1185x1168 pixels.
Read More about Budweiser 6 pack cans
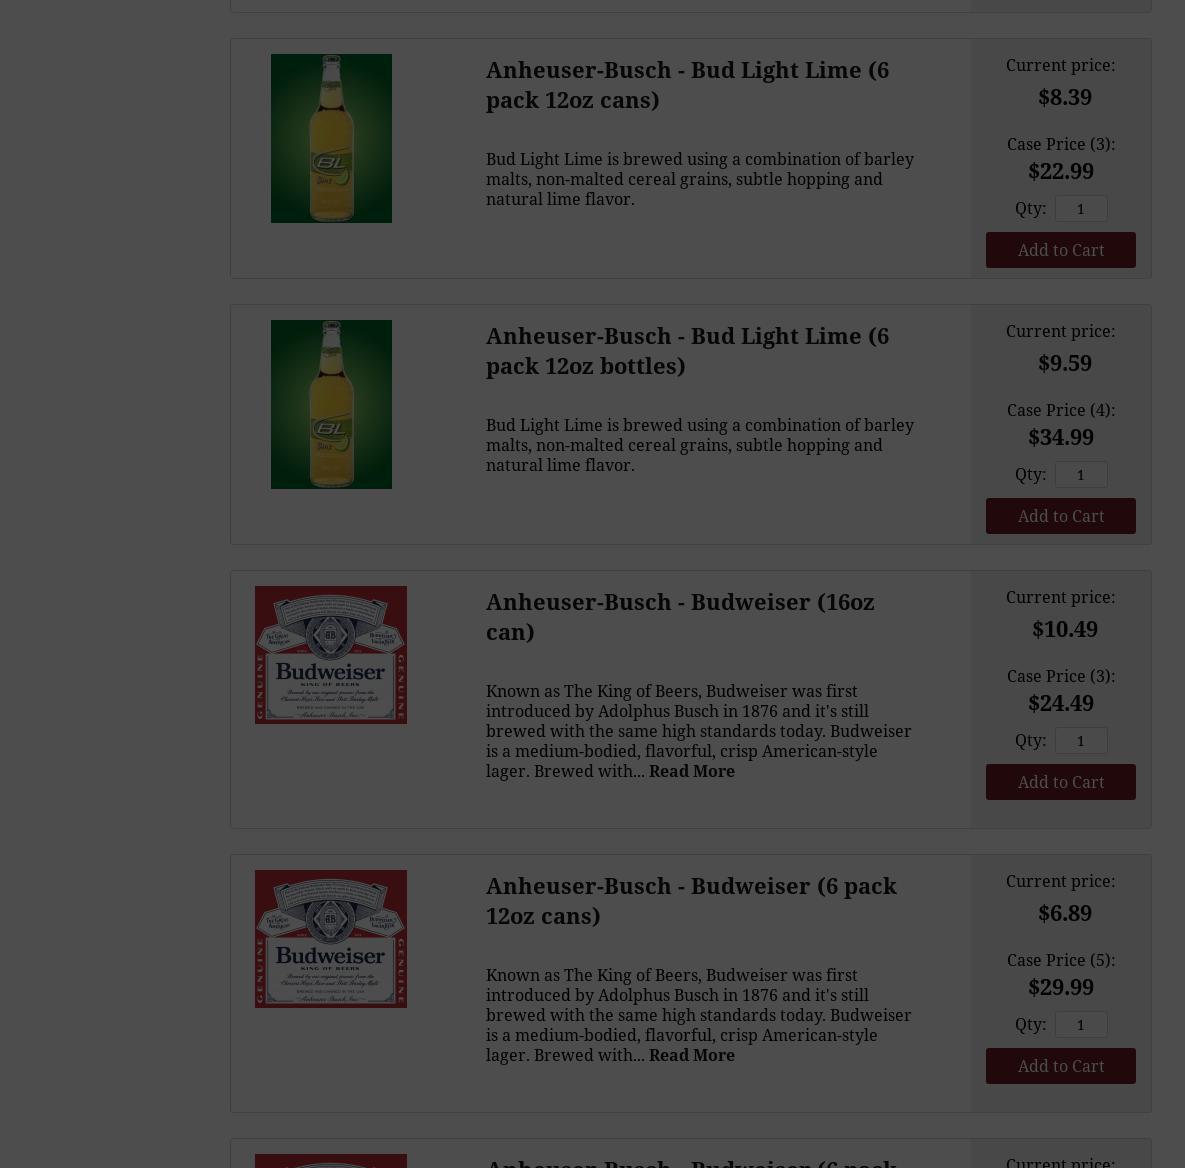[692, 1055]
